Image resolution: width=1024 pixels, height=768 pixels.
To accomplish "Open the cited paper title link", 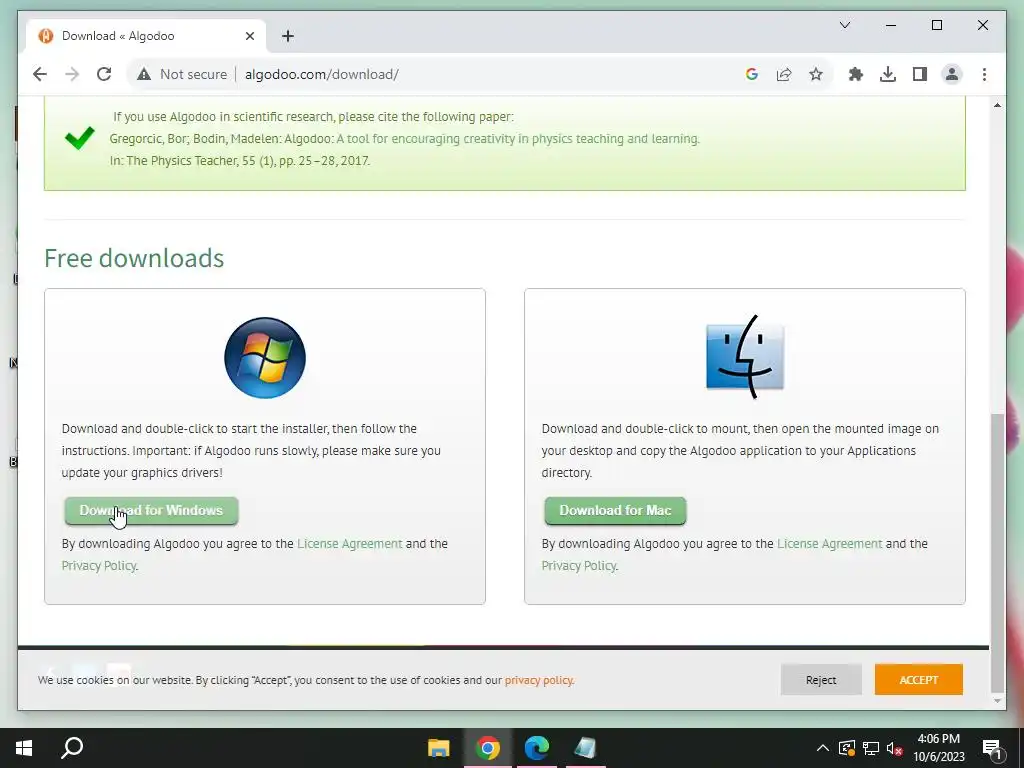I will (518, 138).
